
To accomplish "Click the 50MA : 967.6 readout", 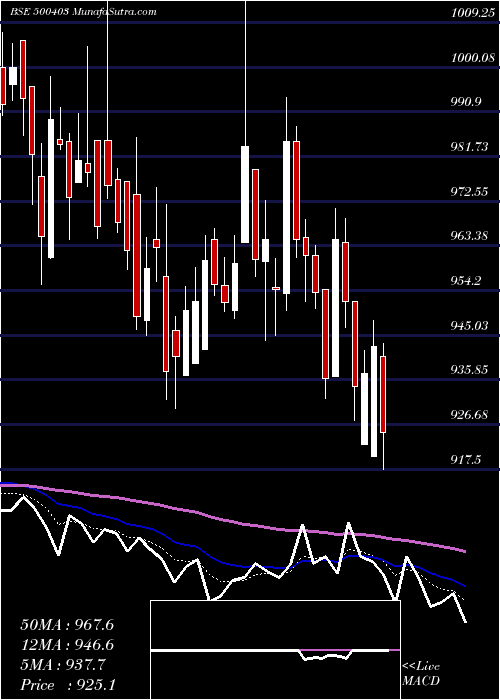I will click(x=67, y=625).
